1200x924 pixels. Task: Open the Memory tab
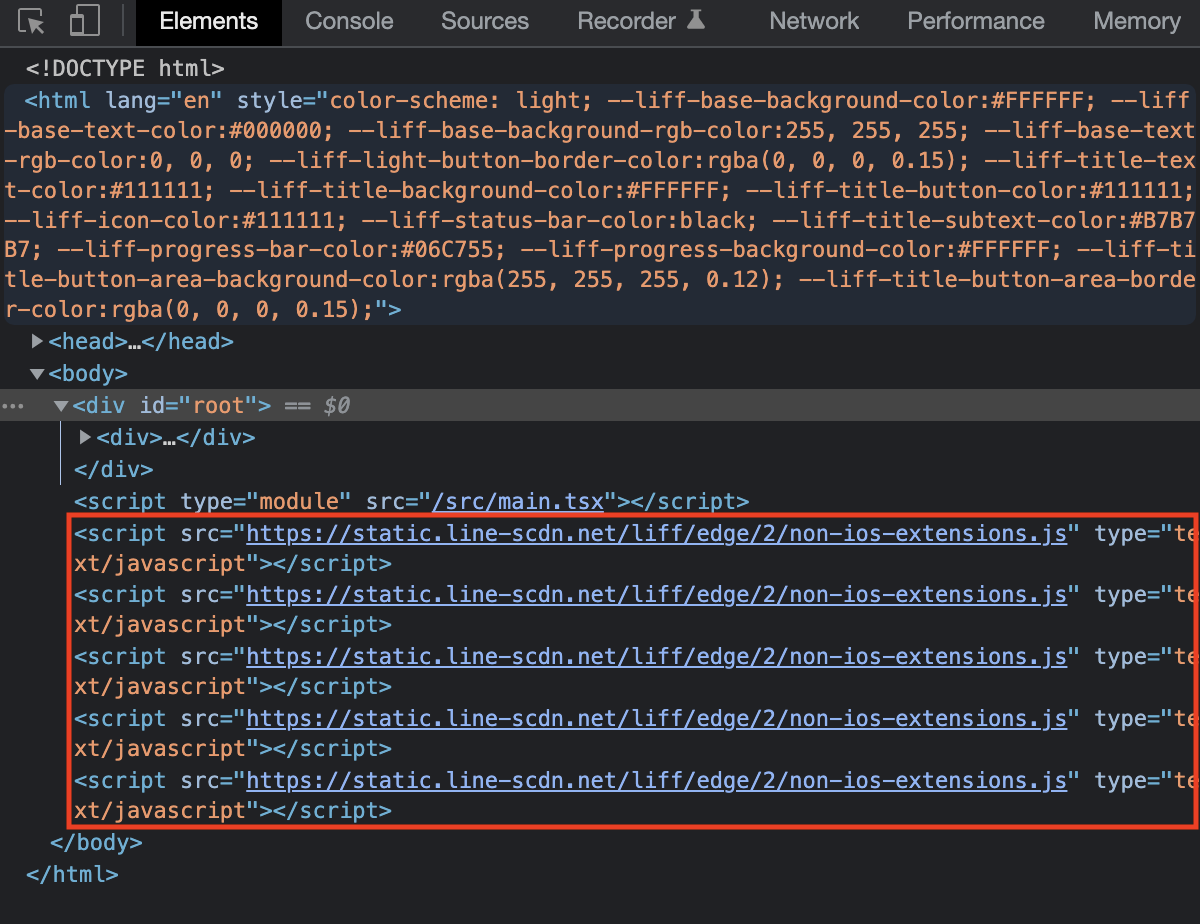[1136, 20]
